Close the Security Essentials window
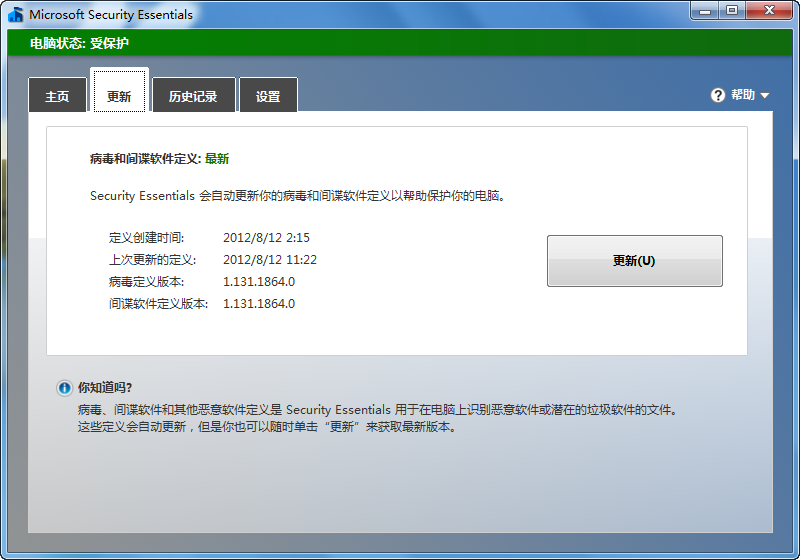Screen dimensions: 800x560 [x=769, y=10]
